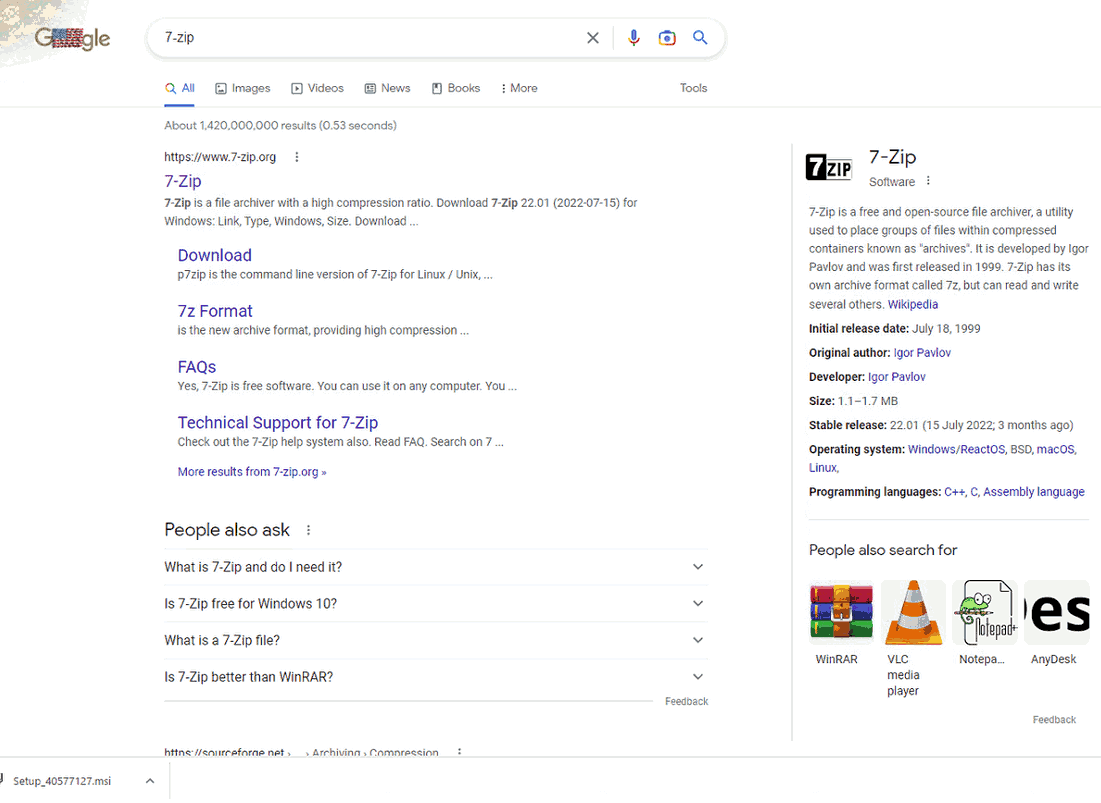This screenshot has width=1101, height=803.
Task: Click Feedback under People also ask
Action: pos(686,701)
